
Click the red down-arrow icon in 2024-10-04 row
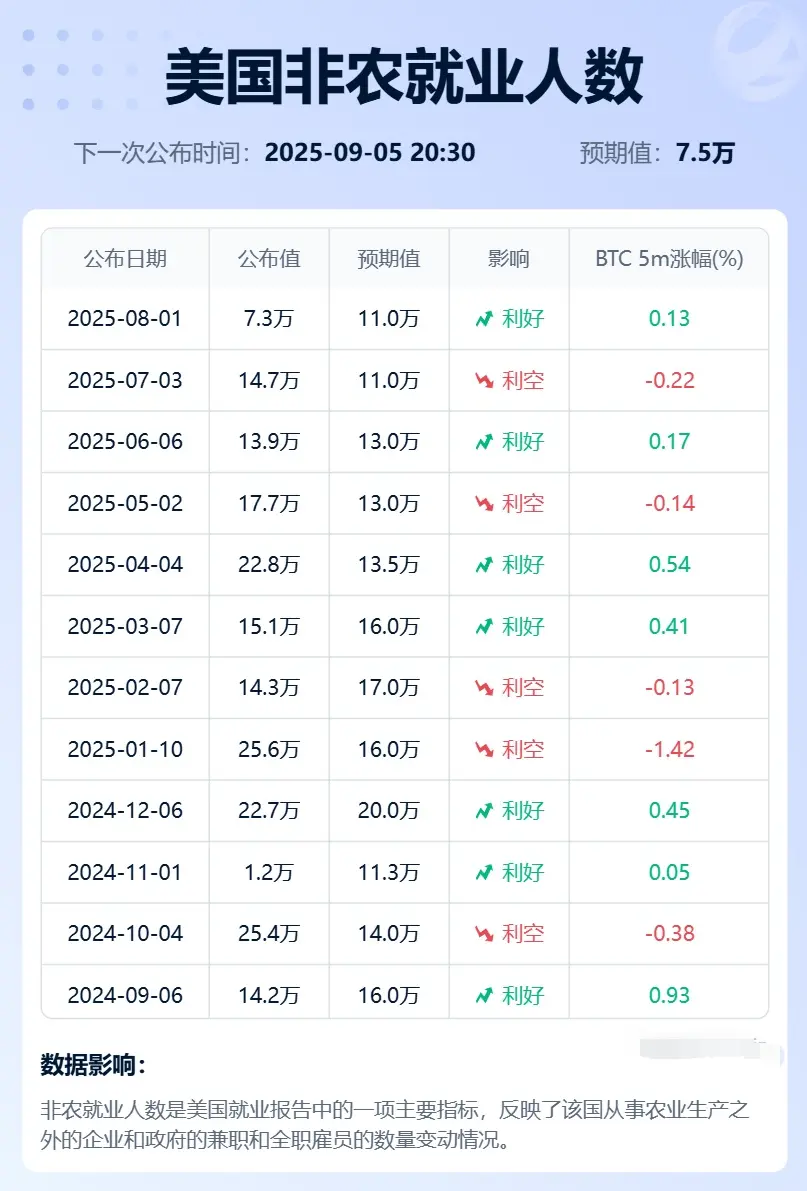tap(484, 934)
